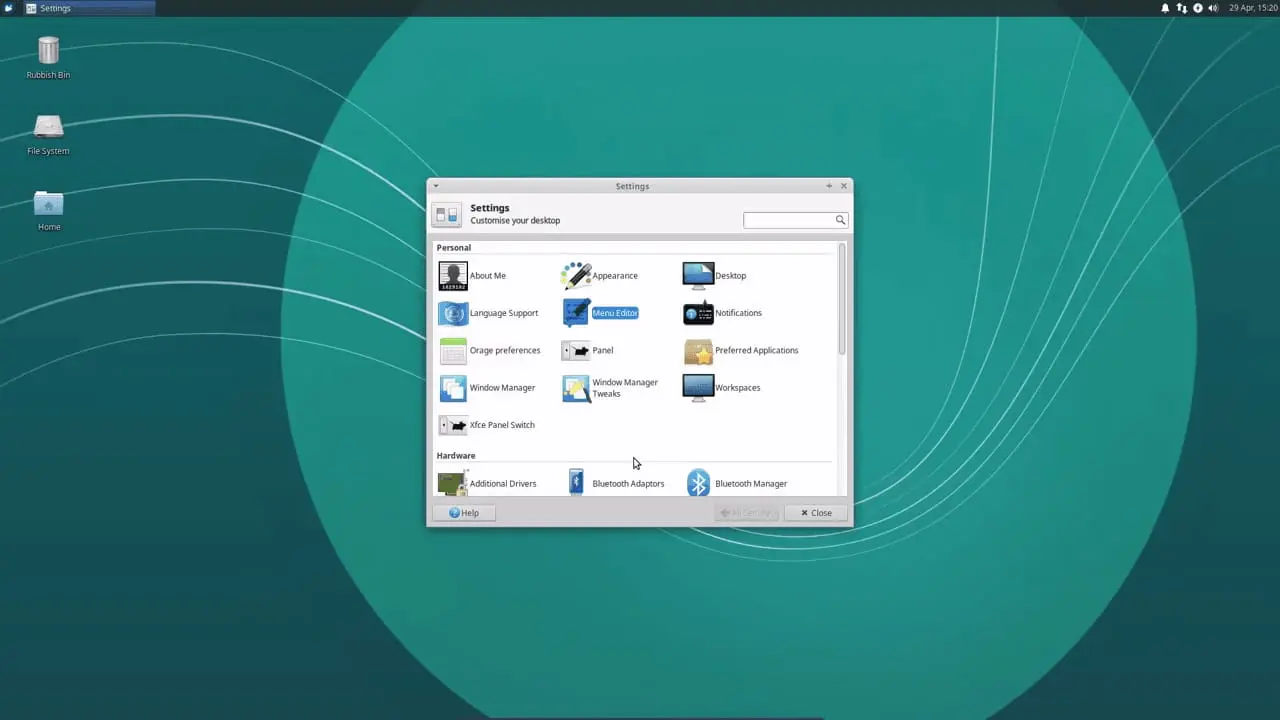Open Panel settings
The width and height of the screenshot is (1280, 720).
[x=588, y=351]
